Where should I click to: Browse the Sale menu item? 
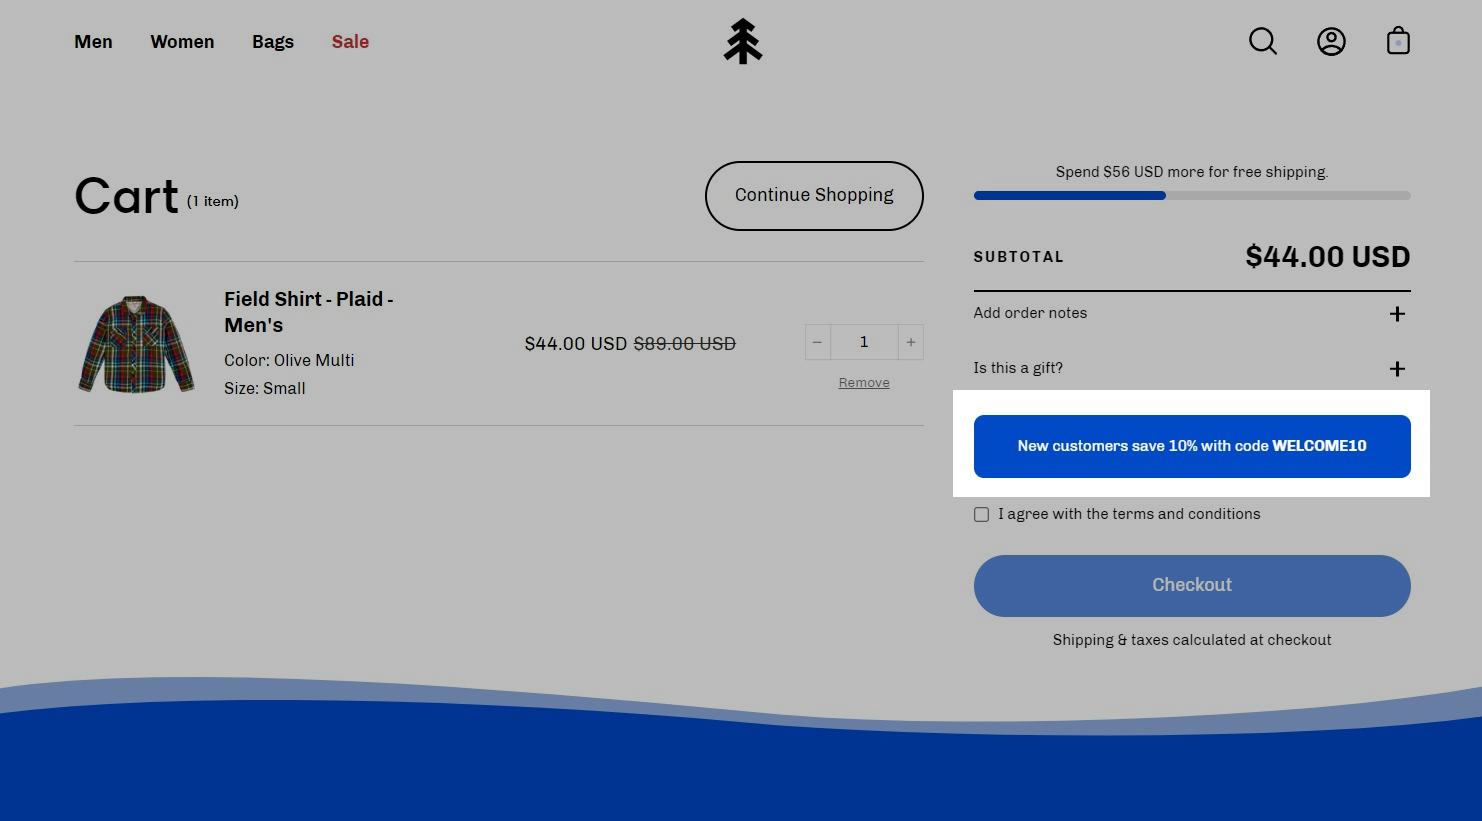click(x=350, y=42)
